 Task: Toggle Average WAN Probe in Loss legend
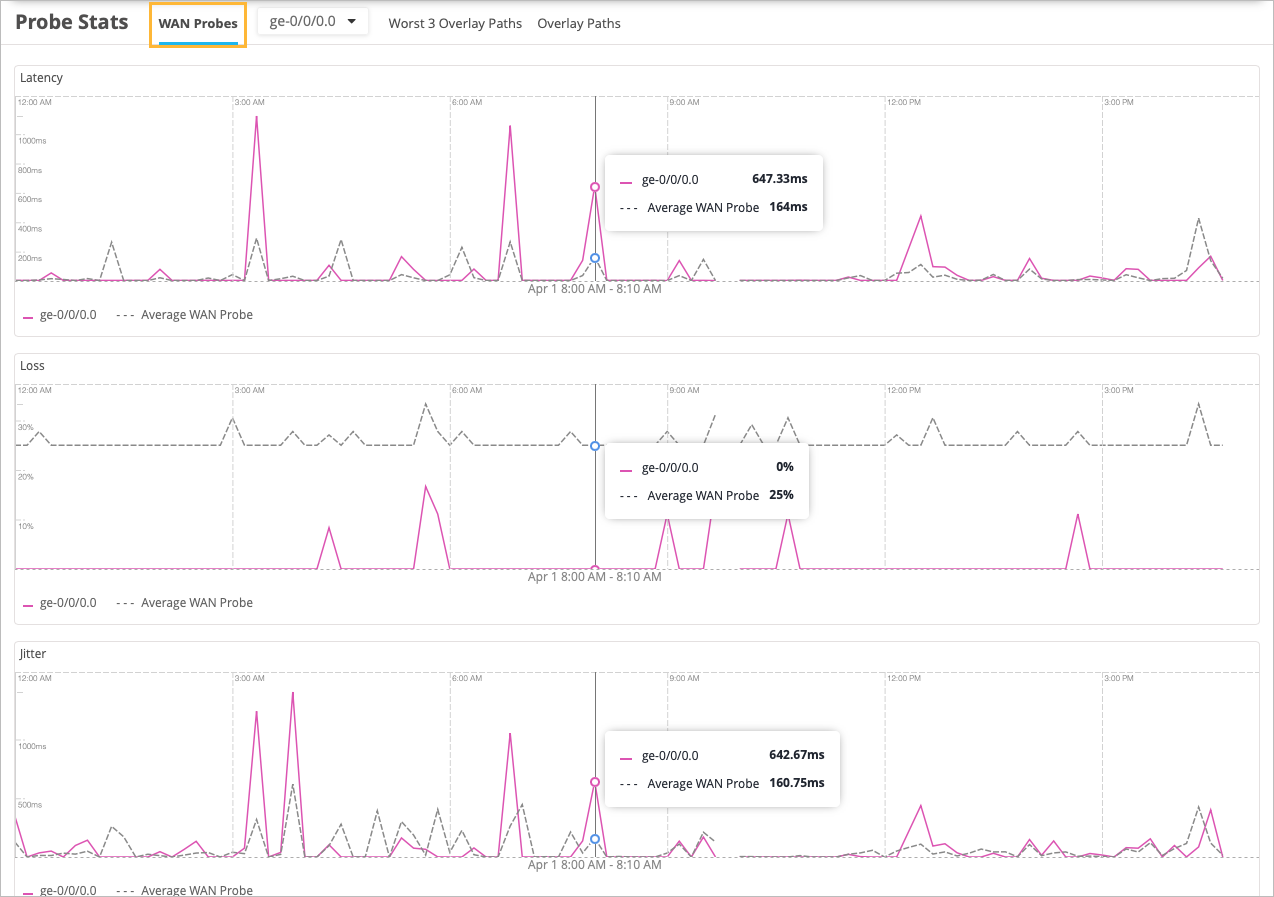click(184, 603)
